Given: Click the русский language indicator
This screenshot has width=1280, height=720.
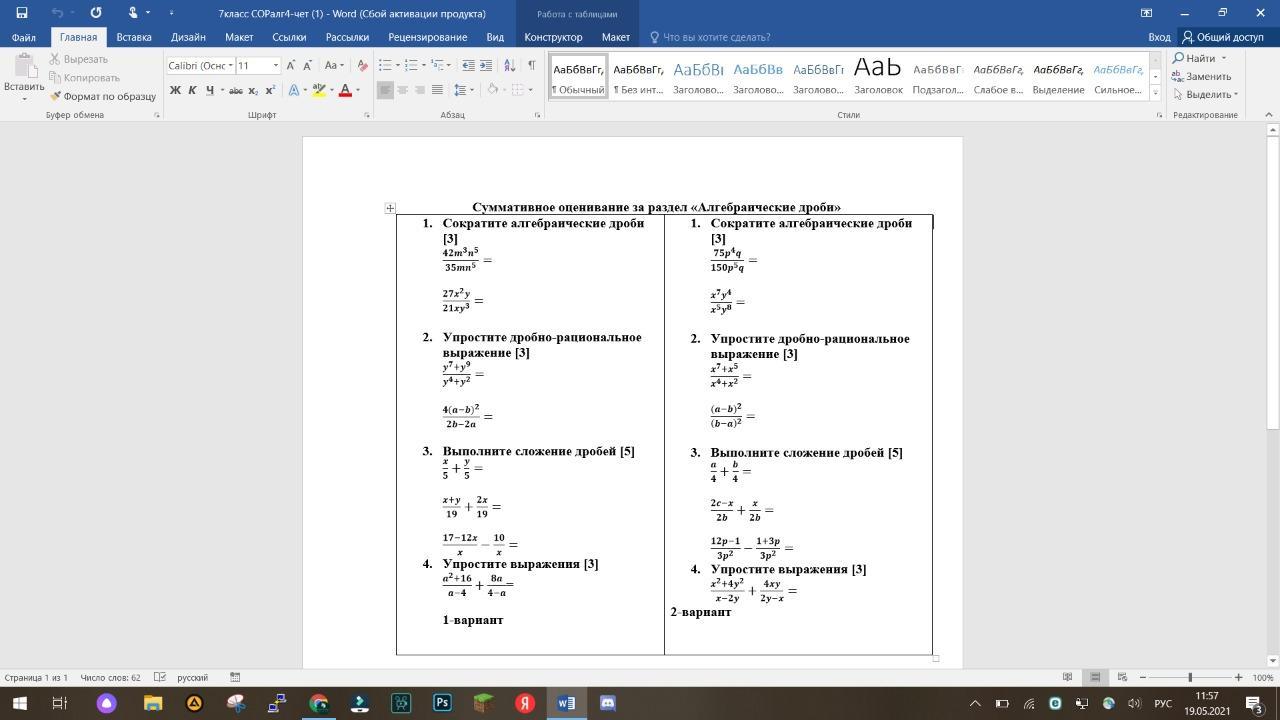Looking at the screenshot, I should click(192, 678).
